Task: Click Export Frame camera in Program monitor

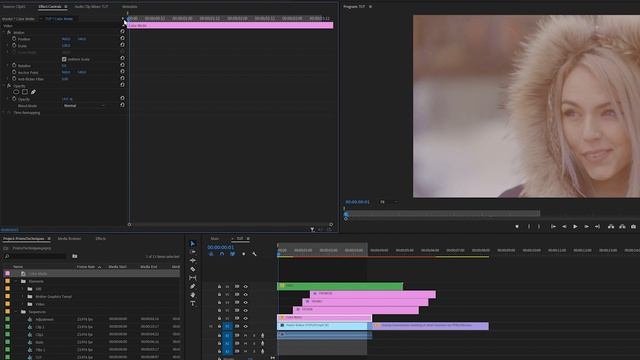Action: click(633, 227)
